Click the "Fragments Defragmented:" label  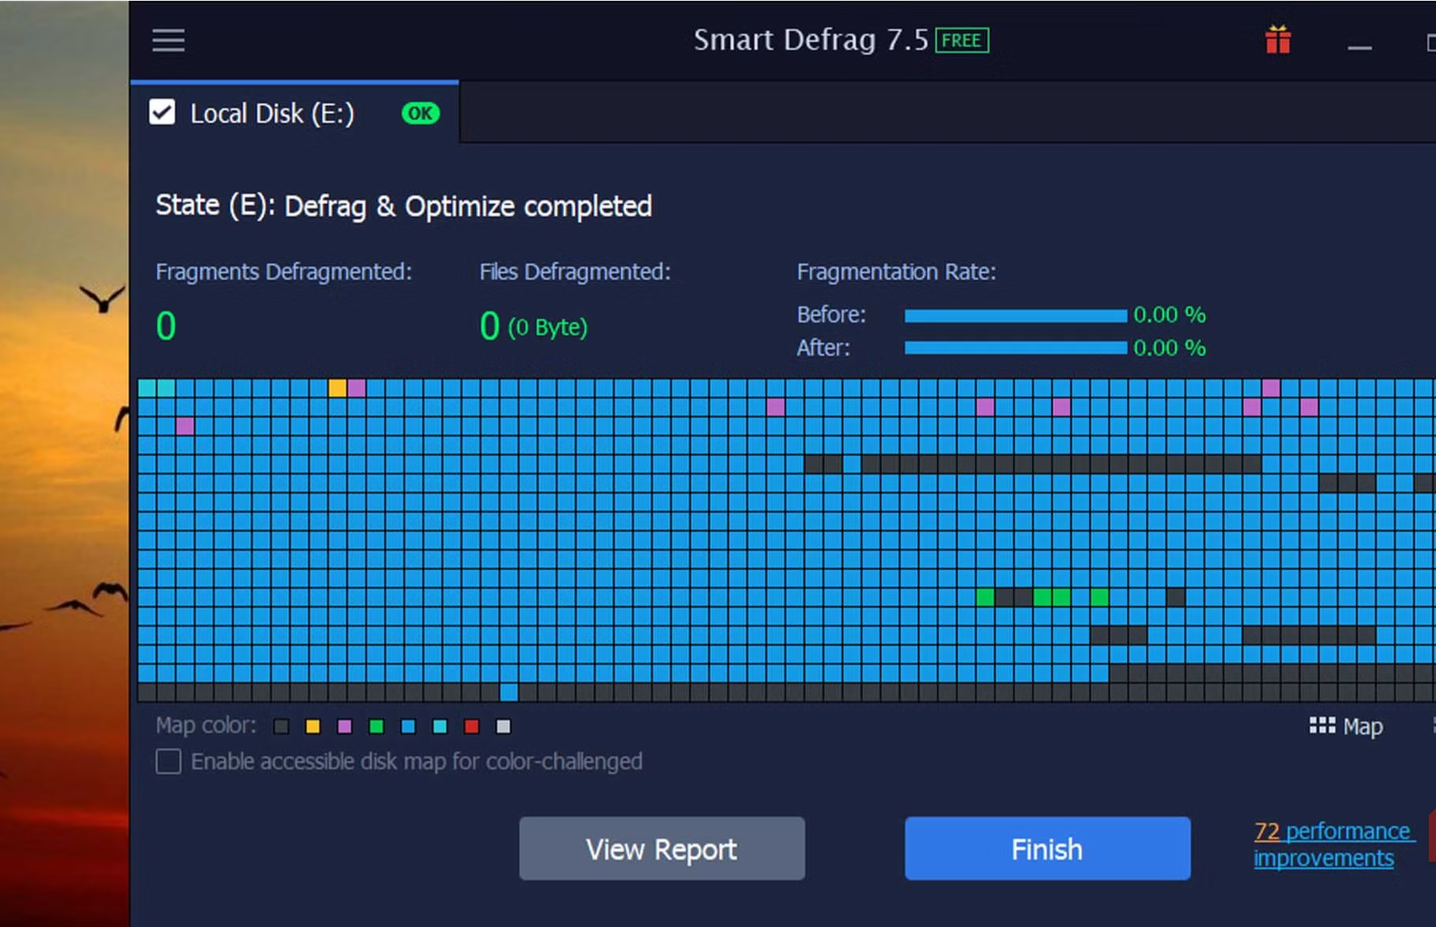coord(284,272)
